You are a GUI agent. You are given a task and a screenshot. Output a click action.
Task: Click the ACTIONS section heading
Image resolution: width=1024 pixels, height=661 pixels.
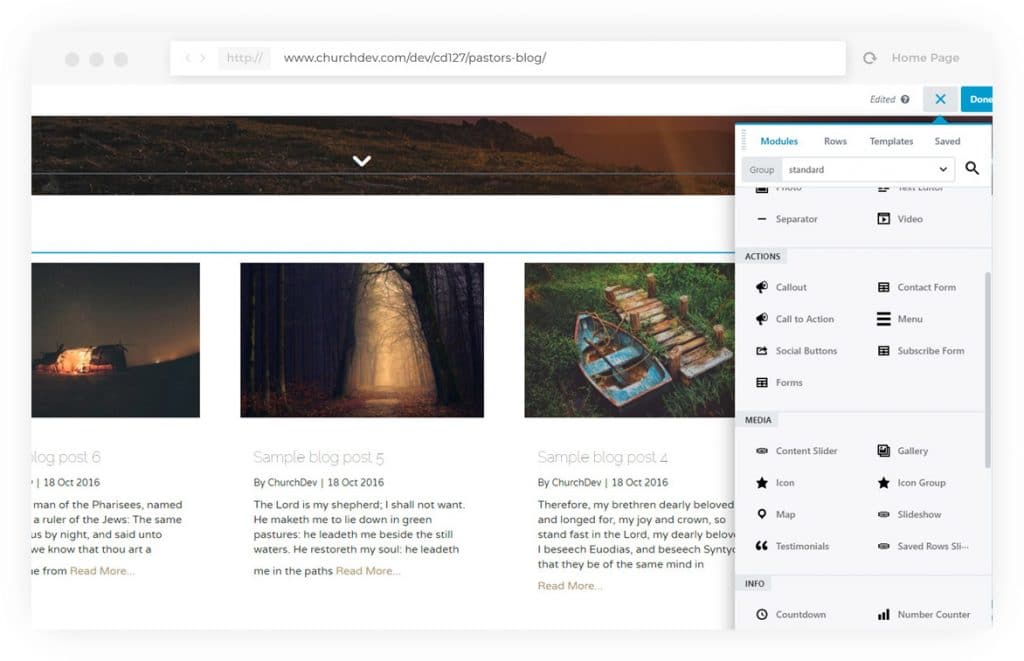pyautogui.click(x=763, y=257)
